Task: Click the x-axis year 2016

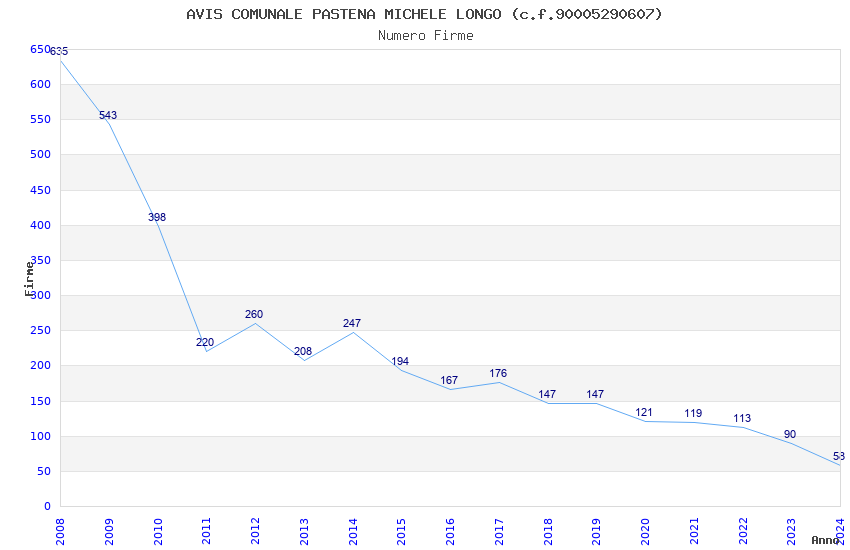Action: [450, 531]
